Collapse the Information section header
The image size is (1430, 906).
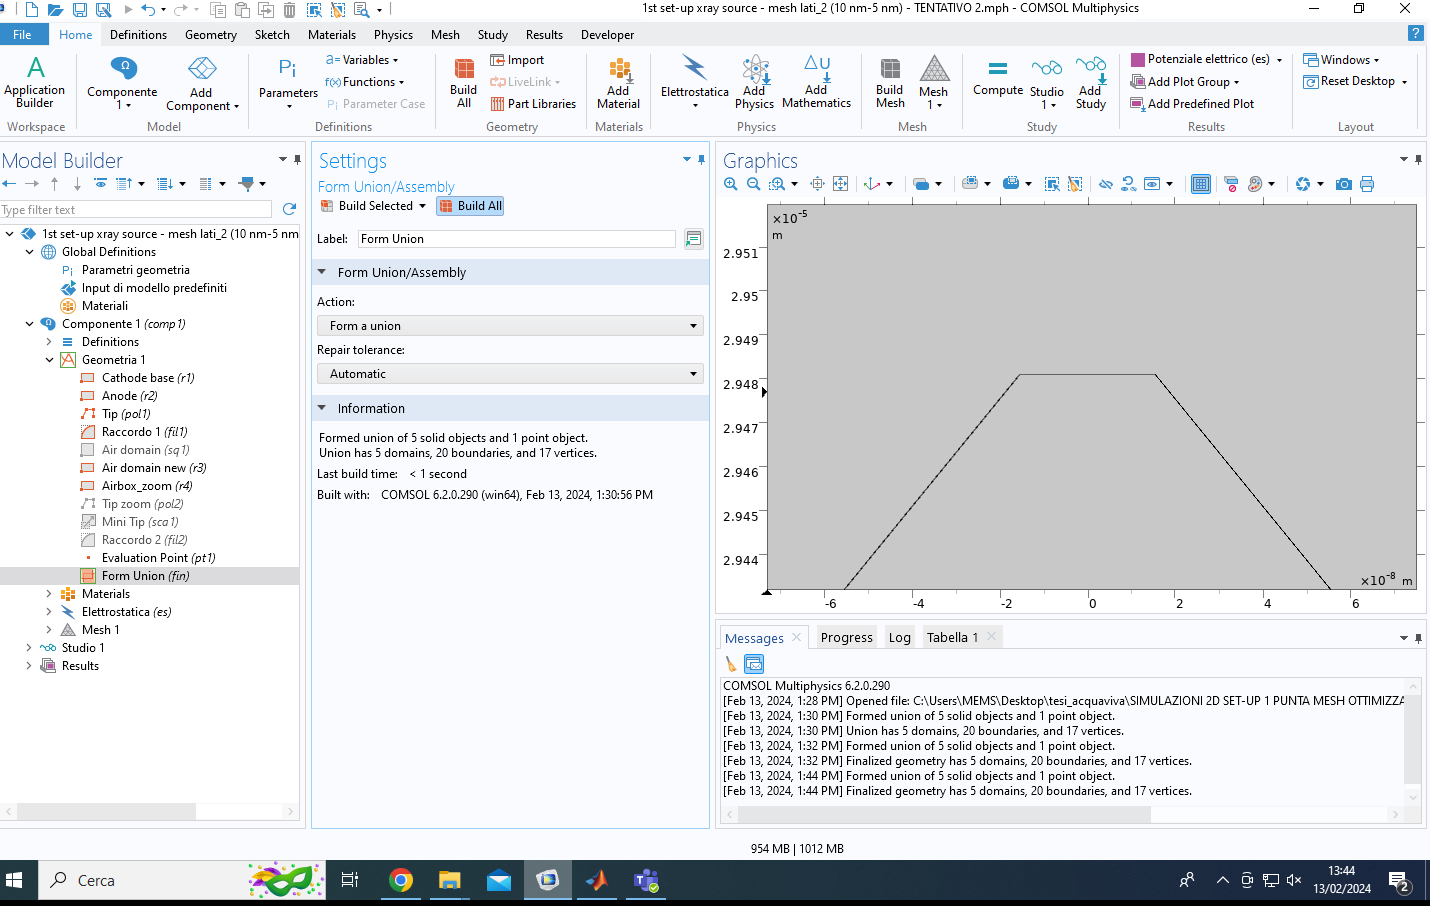point(371,409)
